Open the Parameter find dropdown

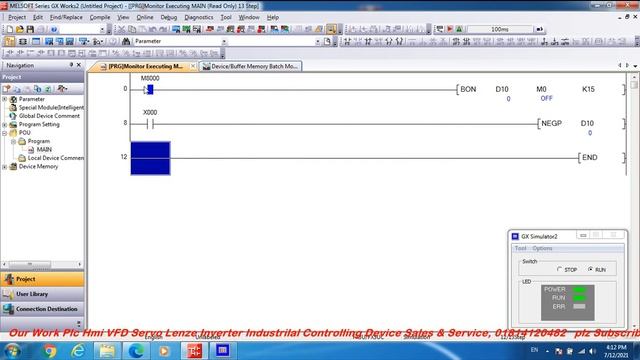pos(224,41)
